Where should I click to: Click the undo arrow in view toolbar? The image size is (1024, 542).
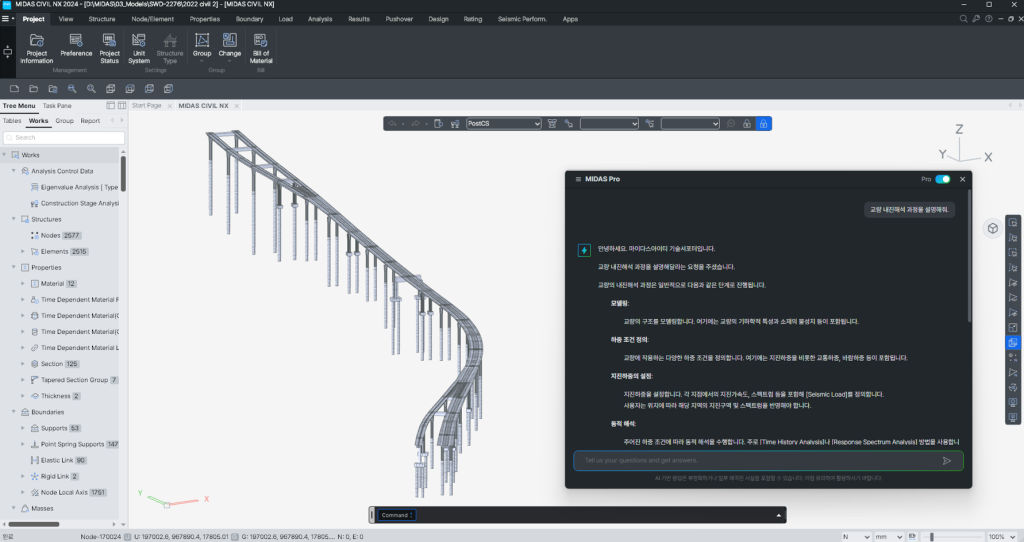tap(392, 123)
